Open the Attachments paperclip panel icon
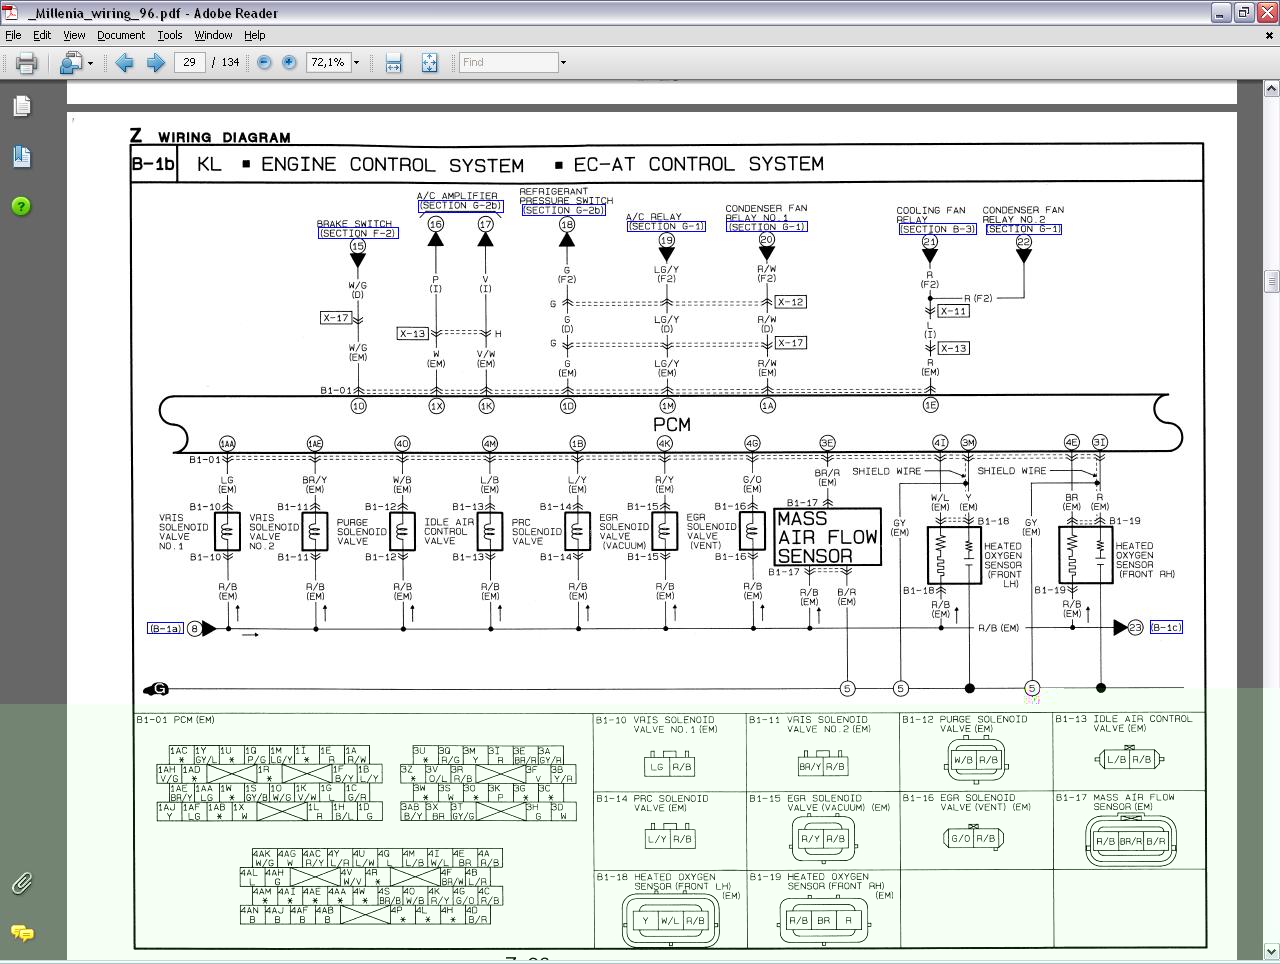 pyautogui.click(x=22, y=883)
